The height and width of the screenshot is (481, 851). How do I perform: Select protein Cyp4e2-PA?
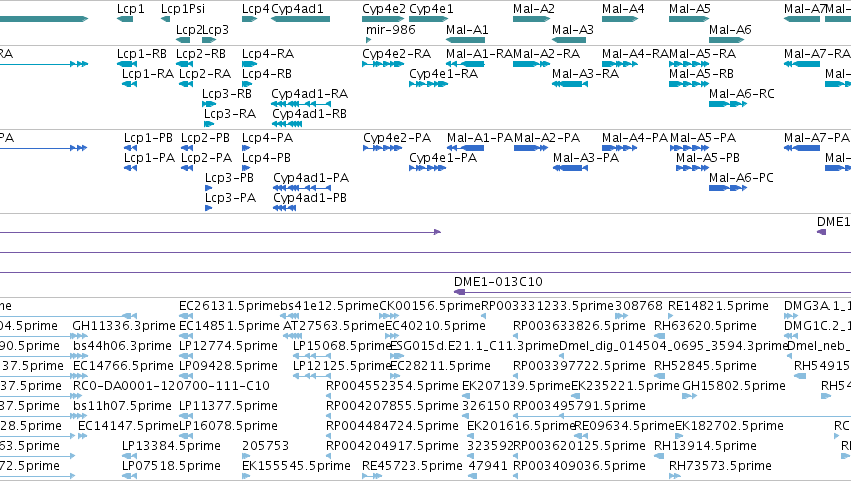click(x=383, y=148)
